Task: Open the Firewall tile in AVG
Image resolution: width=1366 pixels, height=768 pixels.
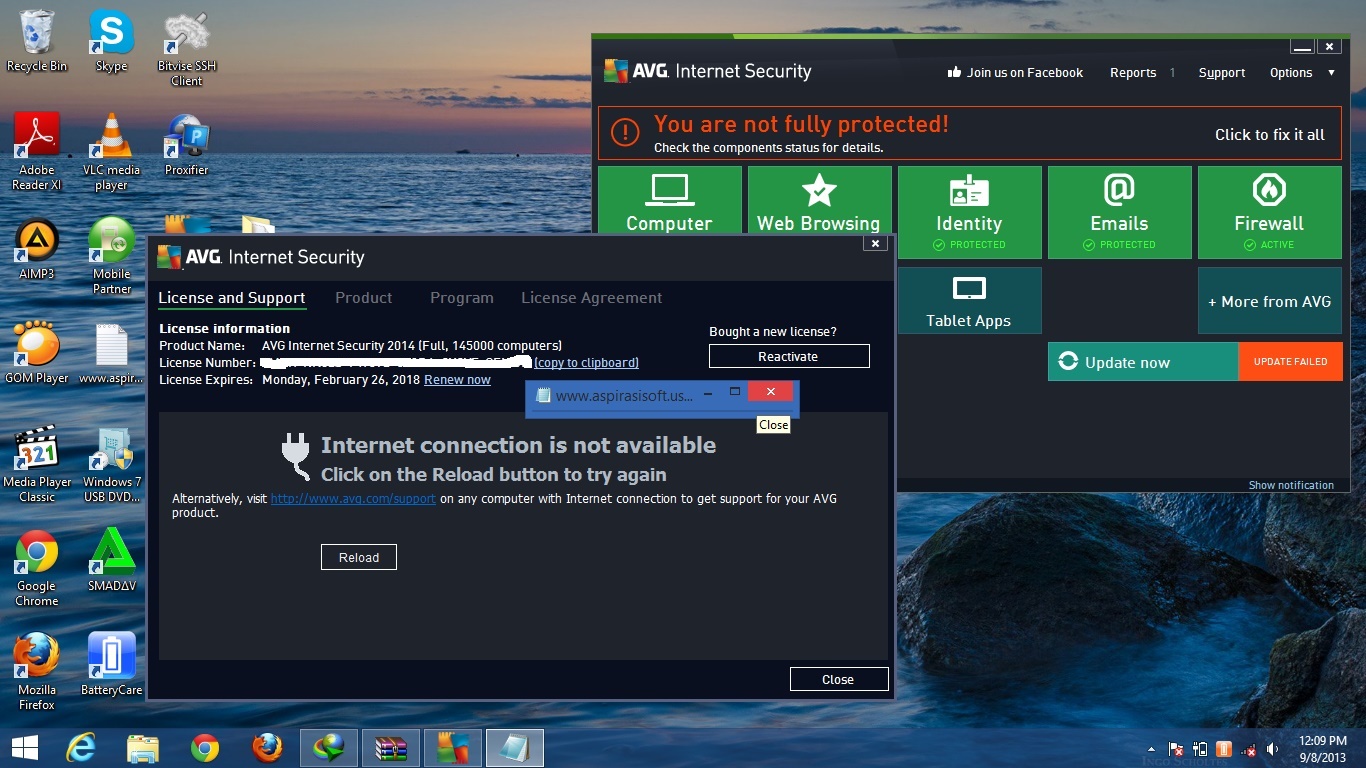Action: coord(1269,212)
